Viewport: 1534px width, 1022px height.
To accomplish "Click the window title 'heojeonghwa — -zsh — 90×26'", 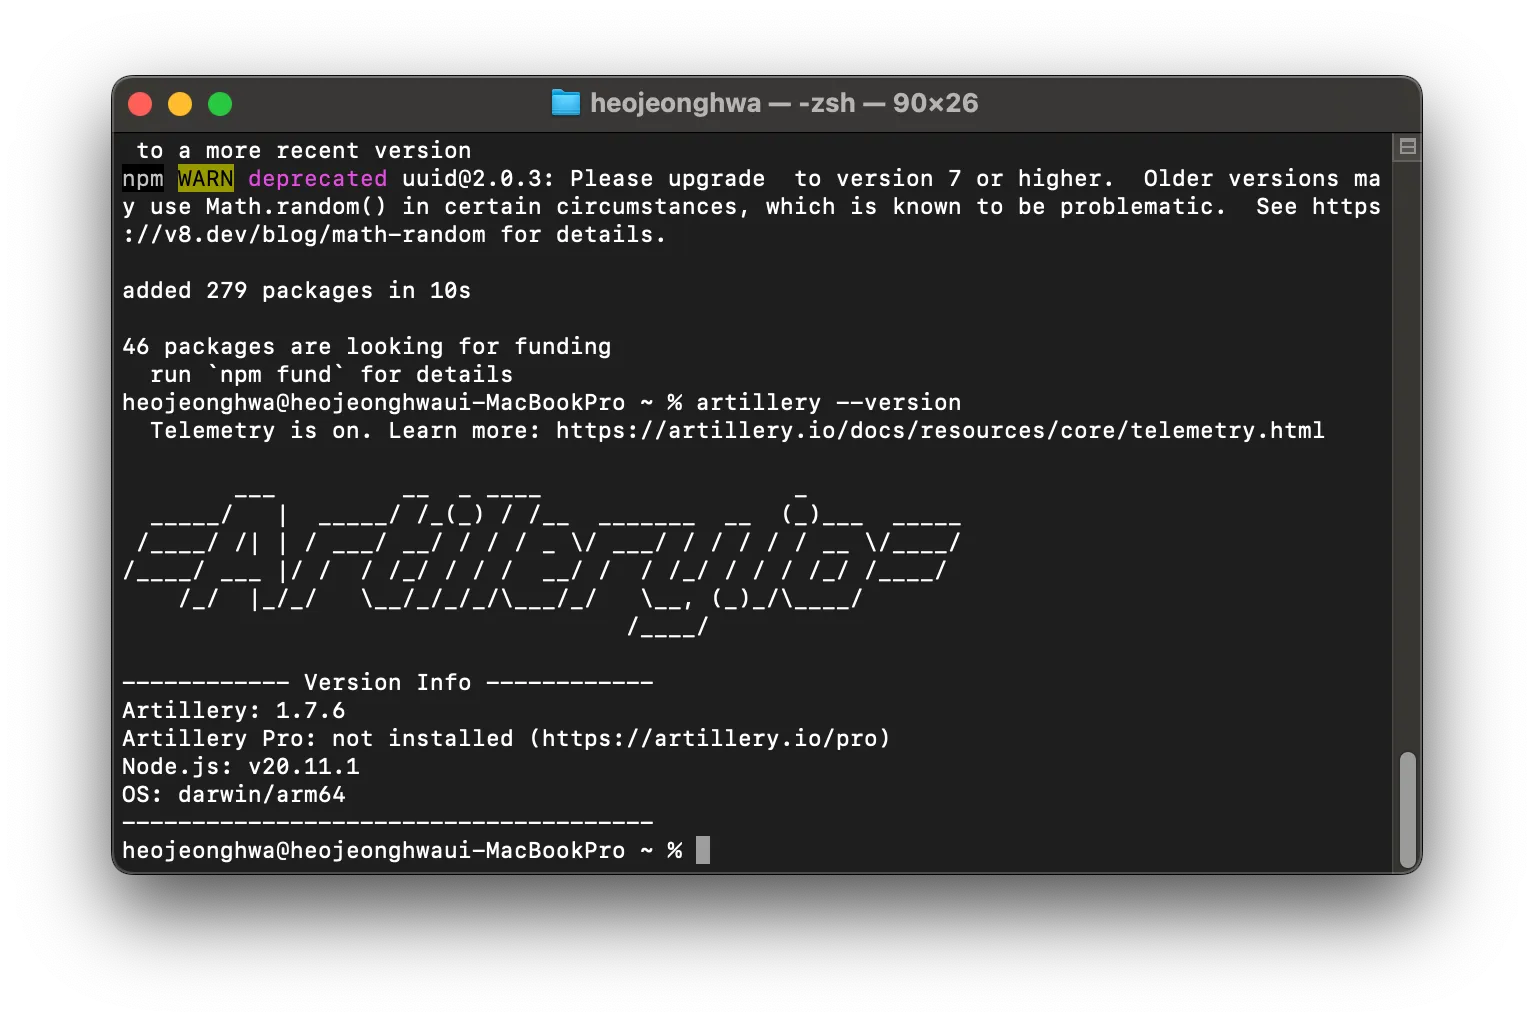I will pyautogui.click(x=784, y=103).
